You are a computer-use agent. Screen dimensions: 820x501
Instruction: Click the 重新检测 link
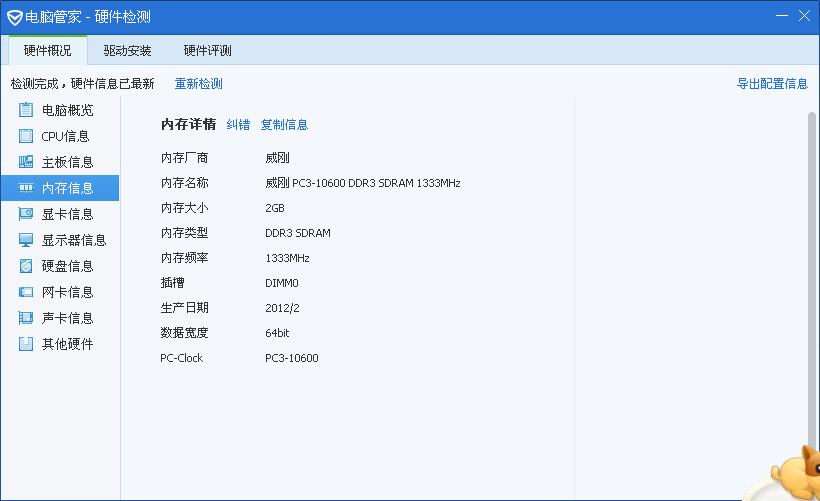(x=199, y=84)
